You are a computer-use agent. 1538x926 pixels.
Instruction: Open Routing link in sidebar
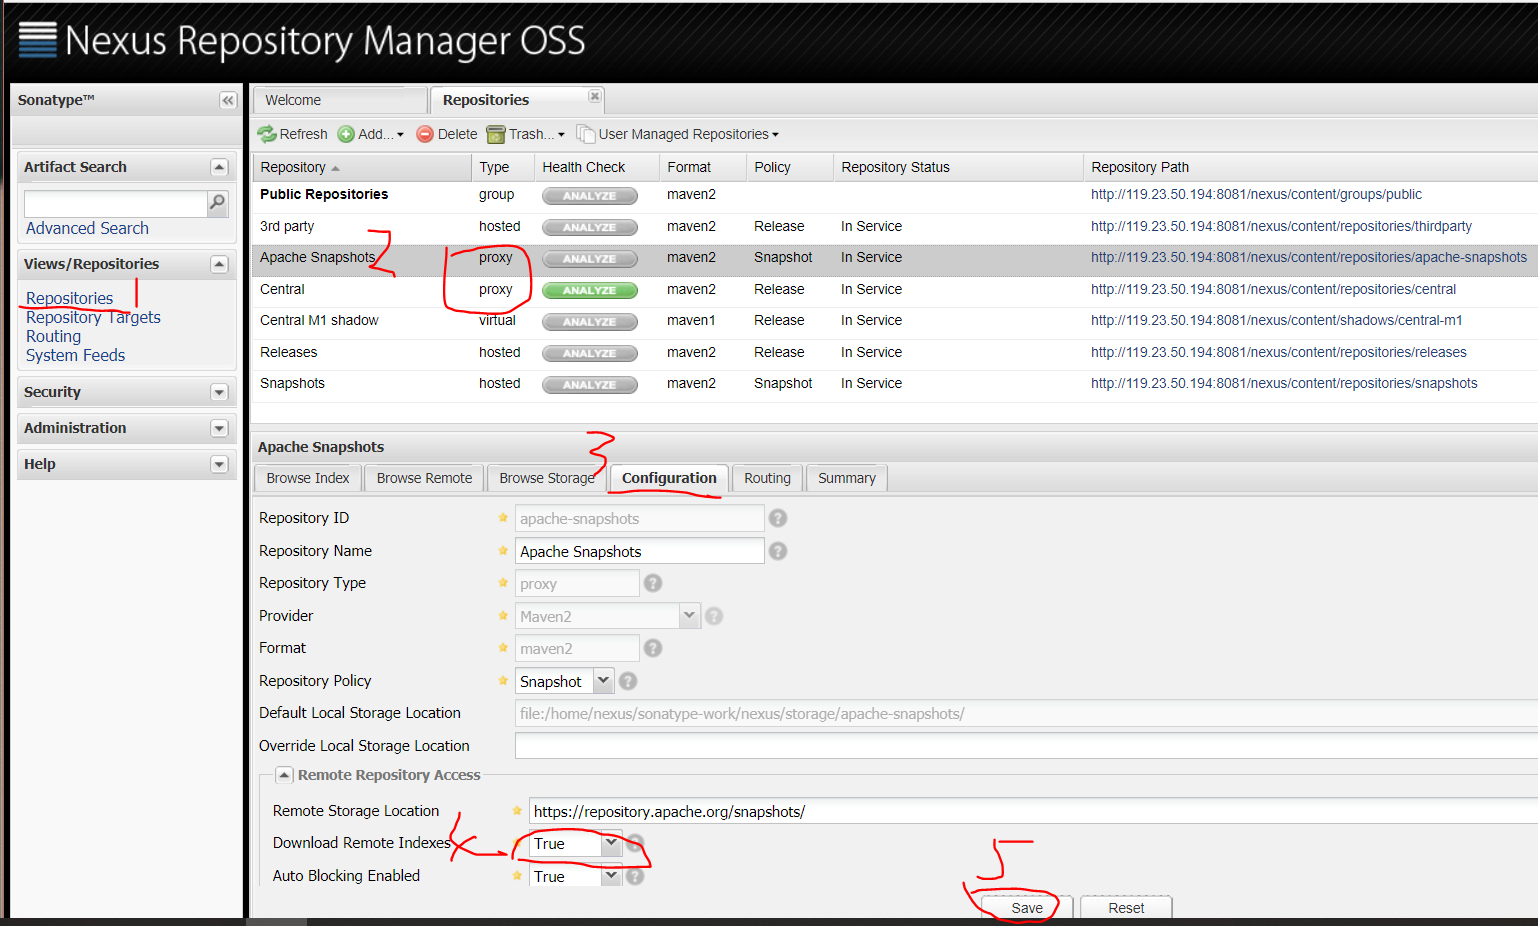click(53, 336)
